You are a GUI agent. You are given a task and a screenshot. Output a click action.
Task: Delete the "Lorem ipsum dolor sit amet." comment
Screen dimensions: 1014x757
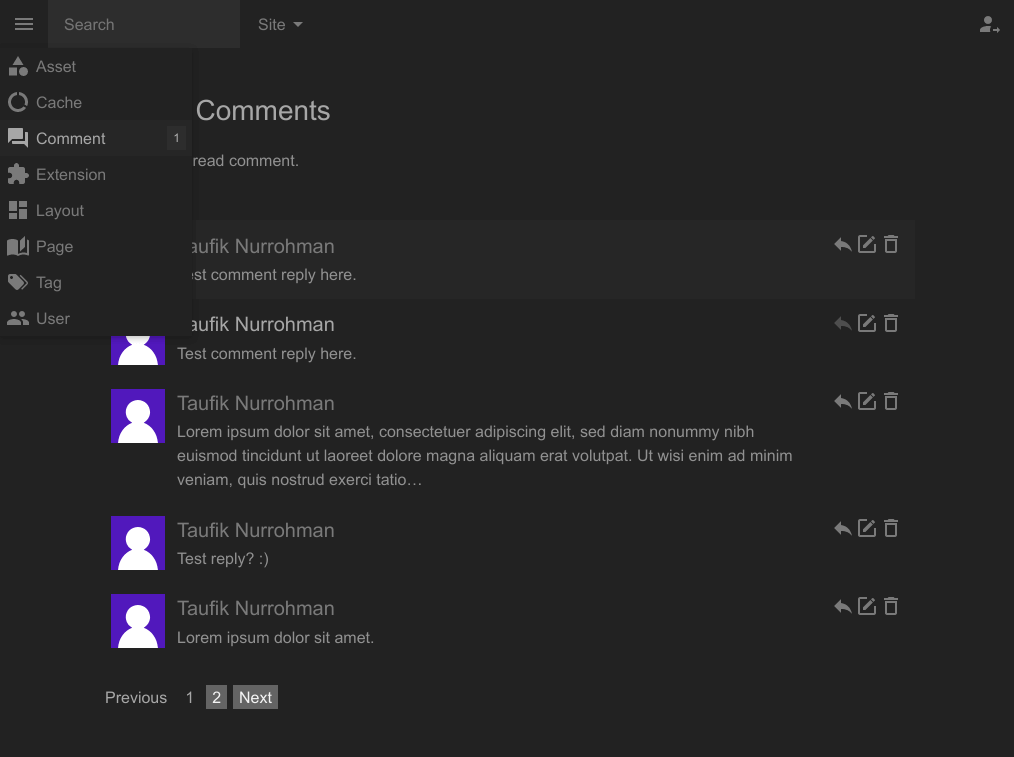tap(891, 606)
